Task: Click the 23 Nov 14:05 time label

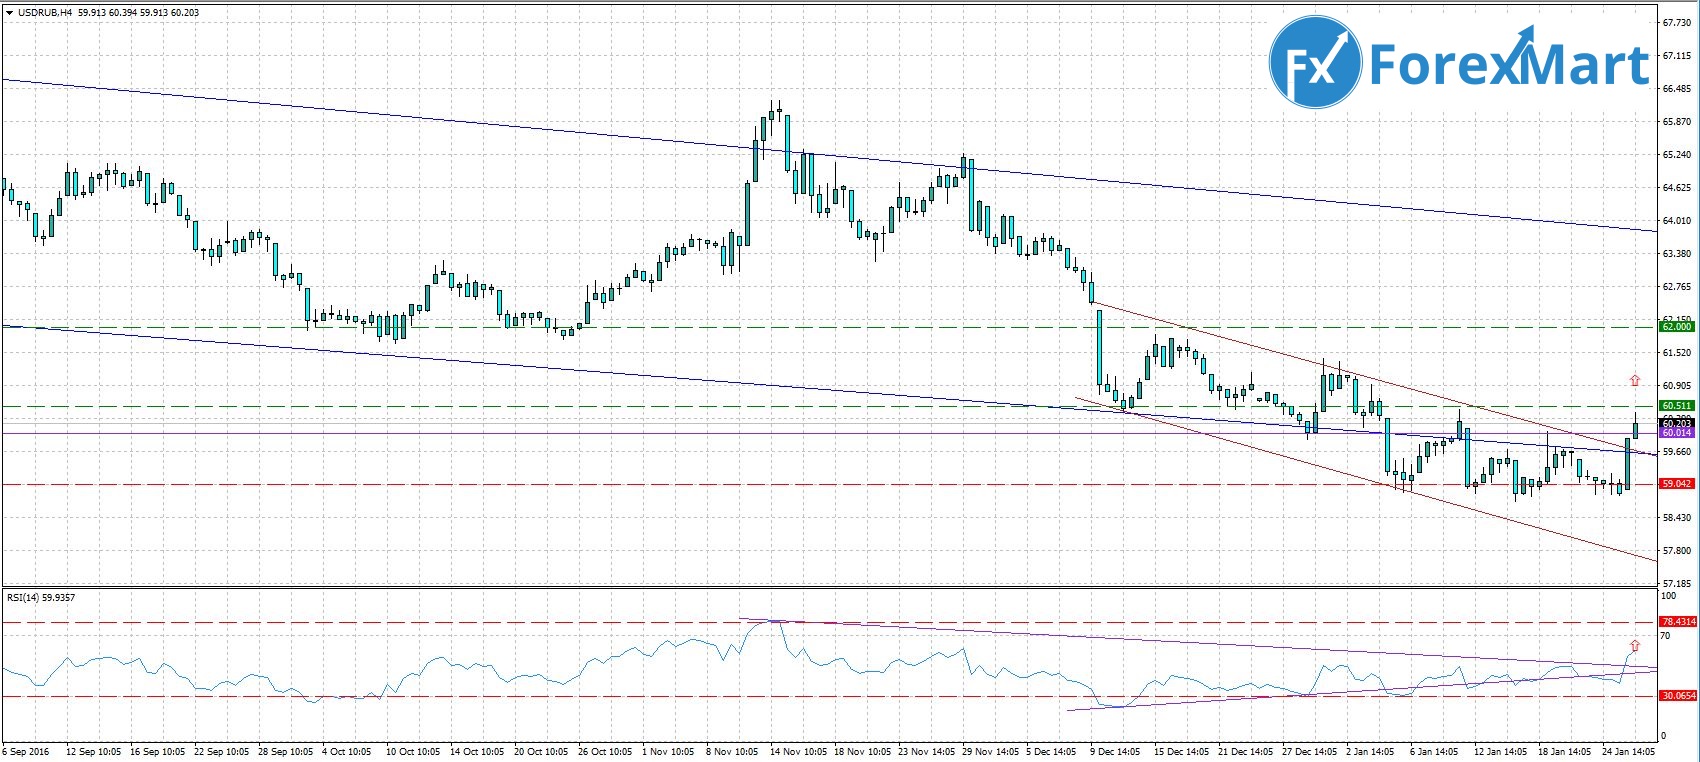Action: click(x=926, y=751)
